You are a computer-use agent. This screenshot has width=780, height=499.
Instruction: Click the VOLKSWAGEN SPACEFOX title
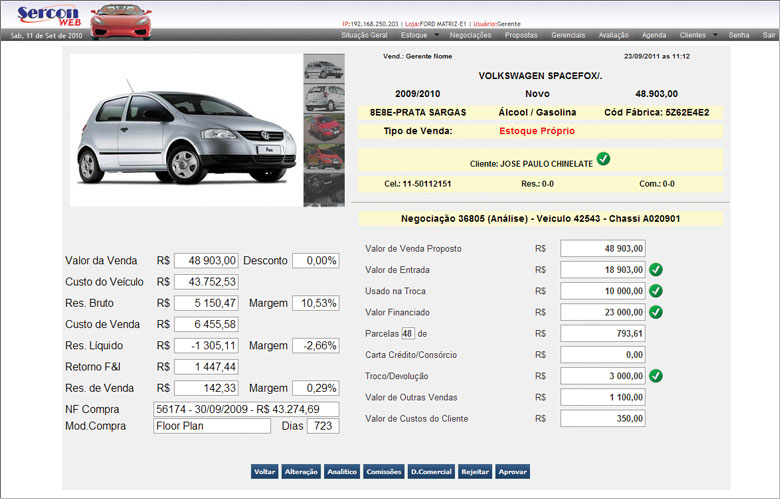pyautogui.click(x=540, y=76)
